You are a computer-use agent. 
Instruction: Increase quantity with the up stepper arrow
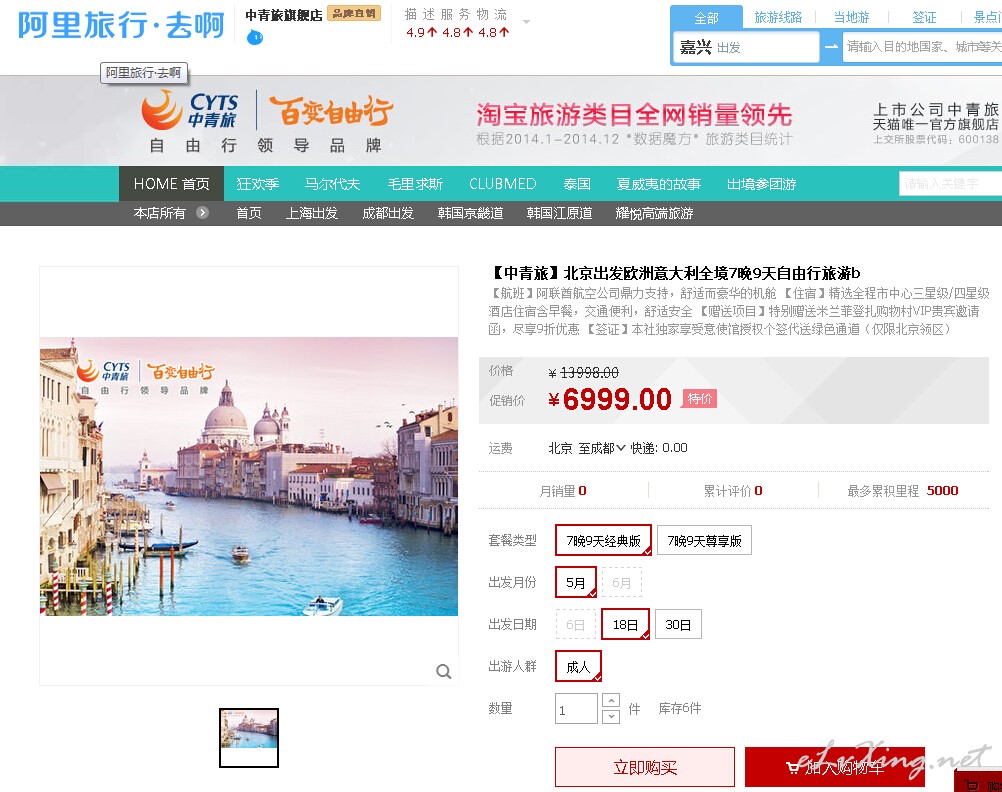point(611,700)
